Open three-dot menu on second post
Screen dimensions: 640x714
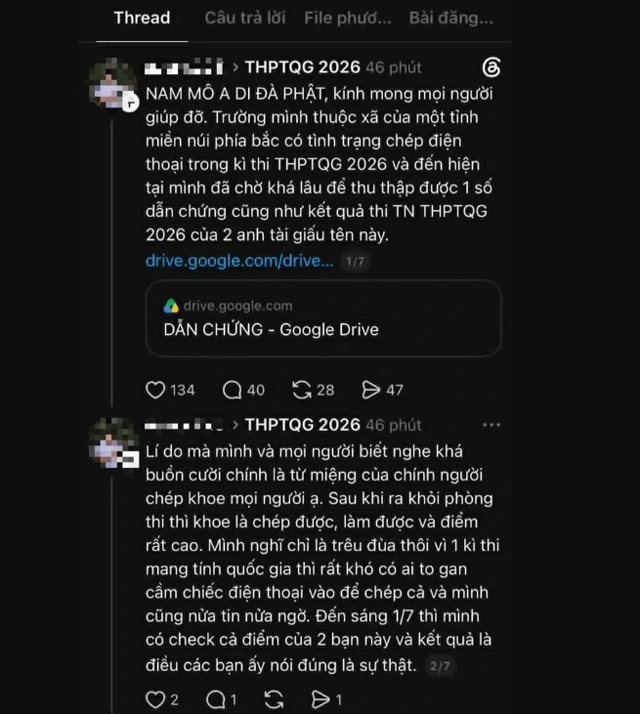click(492, 425)
